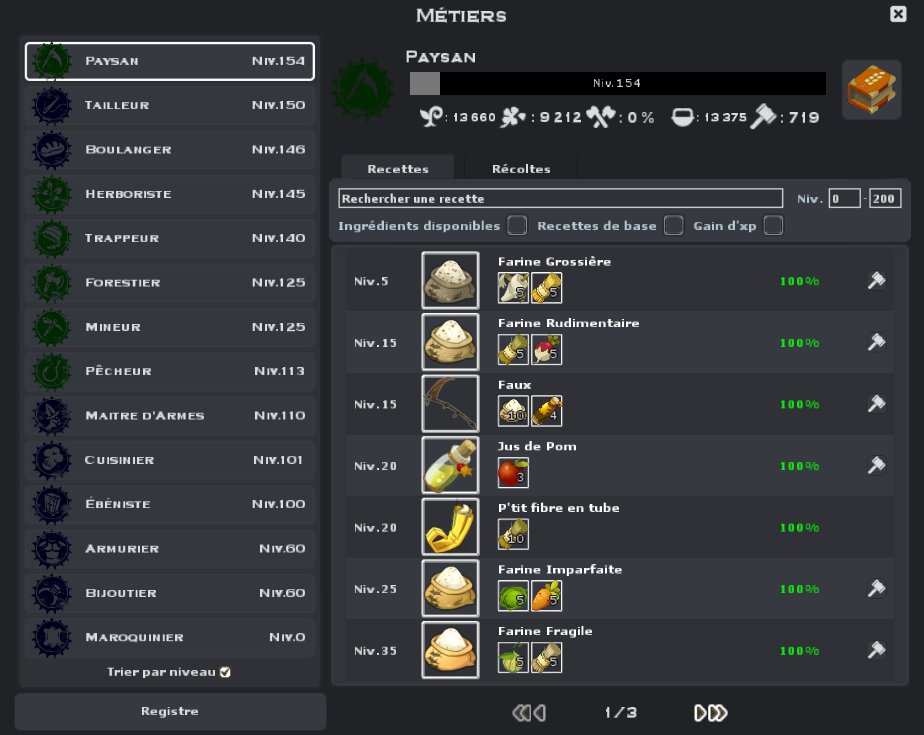Enable the Ingrédients disponibles checkbox
The width and height of the screenshot is (924, 735).
click(516, 225)
